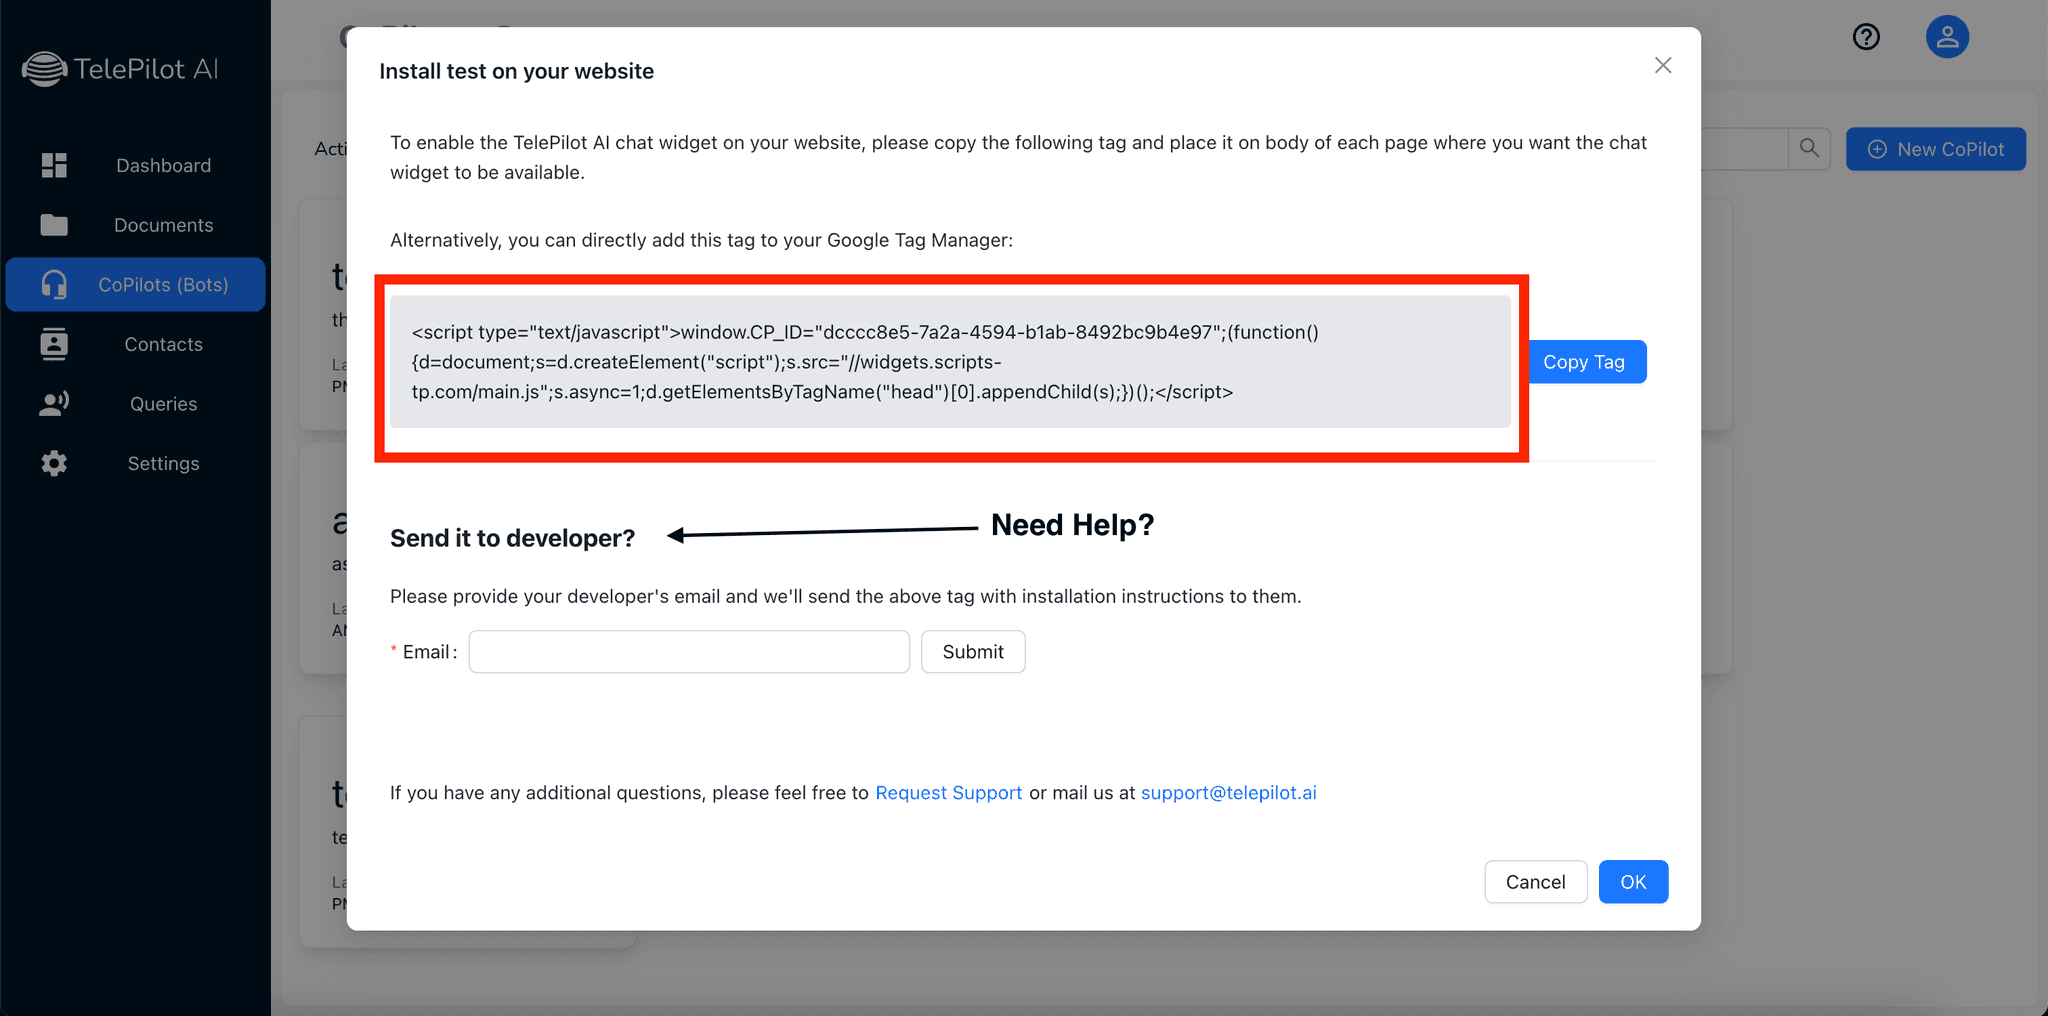Viewport: 2048px width, 1016px height.
Task: Submit the developer email
Action: [972, 652]
